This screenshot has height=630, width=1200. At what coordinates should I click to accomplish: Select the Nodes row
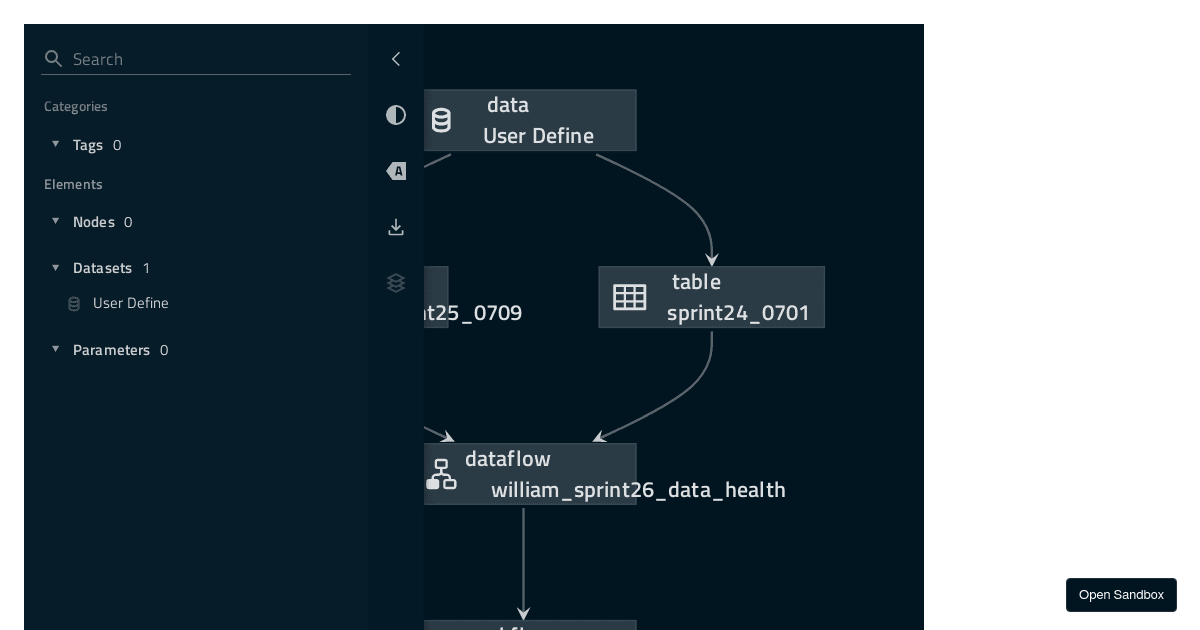(x=196, y=222)
